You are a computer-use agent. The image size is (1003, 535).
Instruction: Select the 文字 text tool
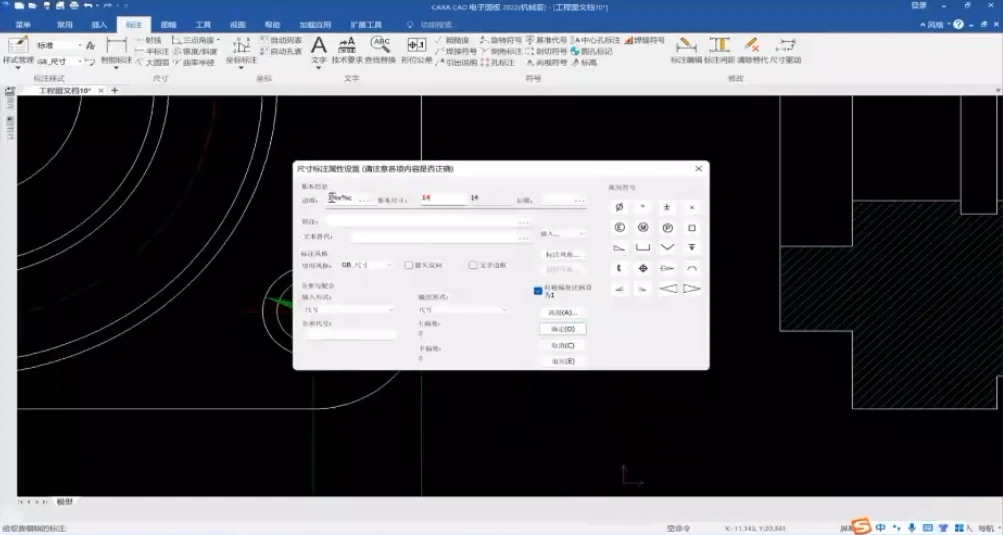coord(319,51)
